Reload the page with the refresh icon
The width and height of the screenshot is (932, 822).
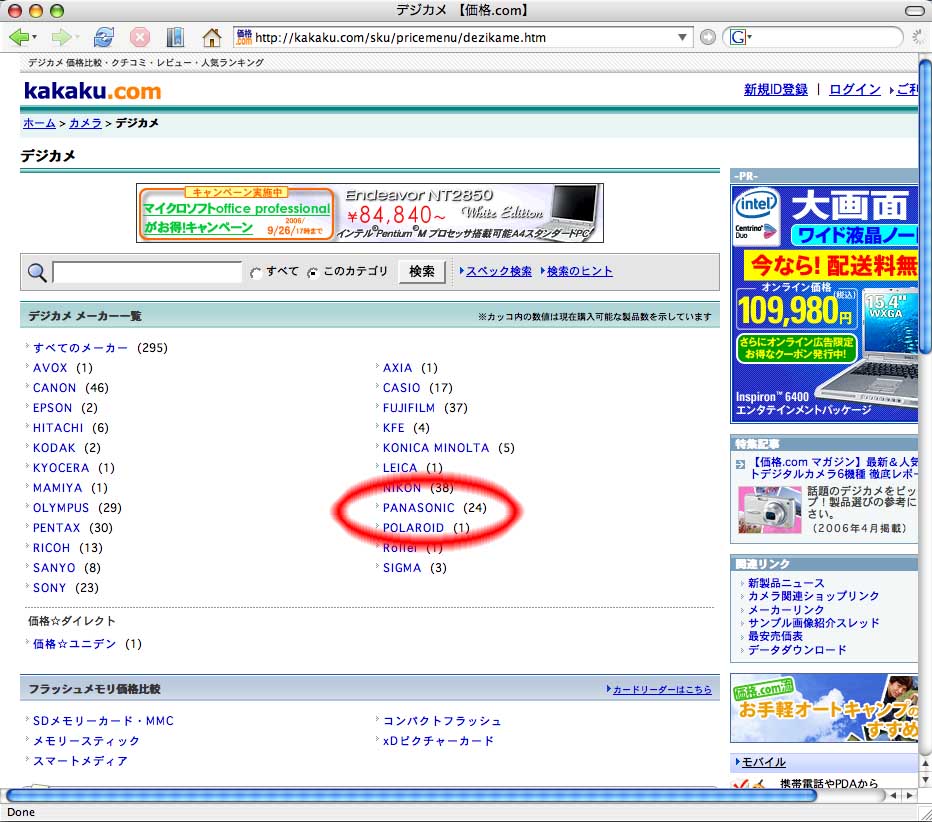[104, 37]
